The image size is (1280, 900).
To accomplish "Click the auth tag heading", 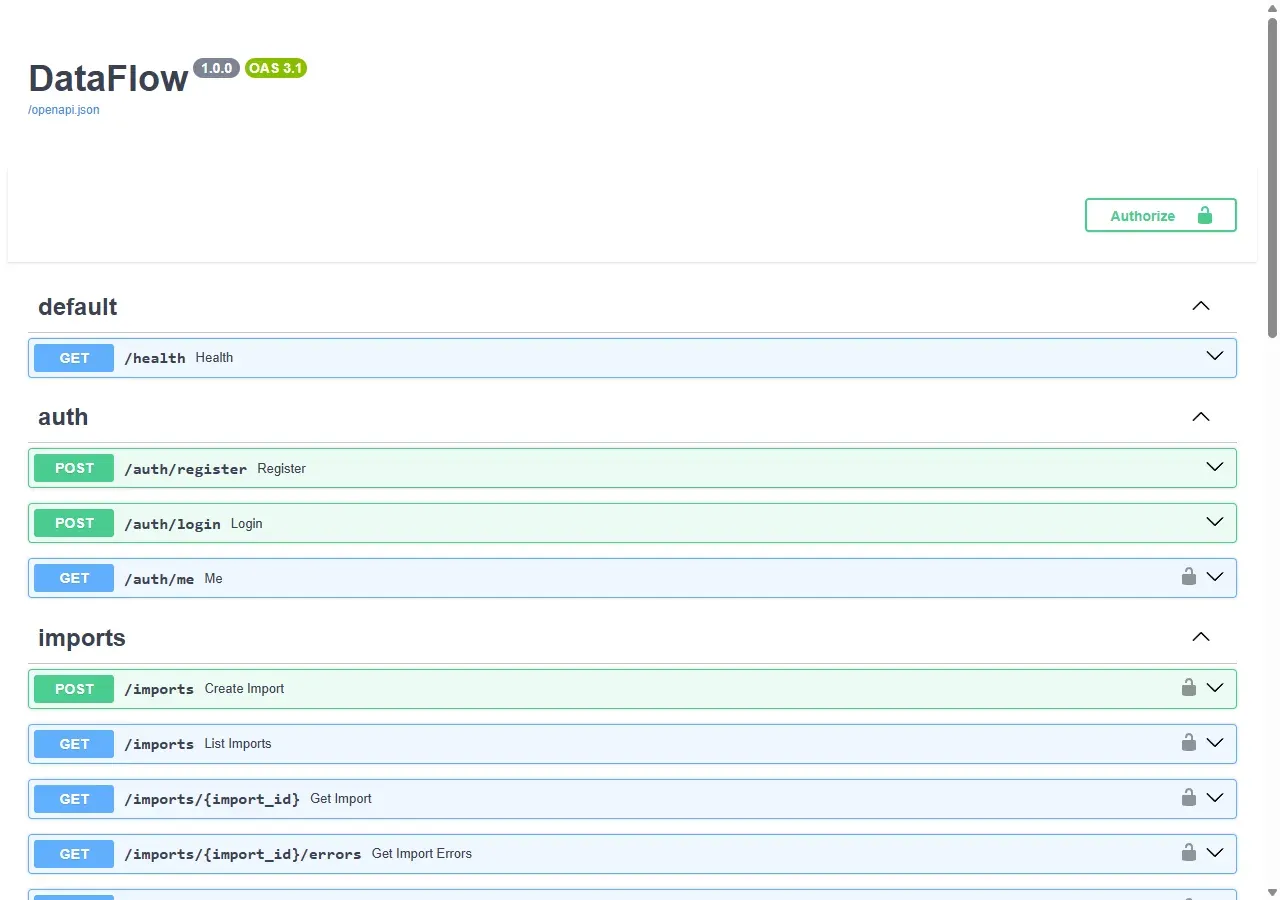I will (63, 417).
